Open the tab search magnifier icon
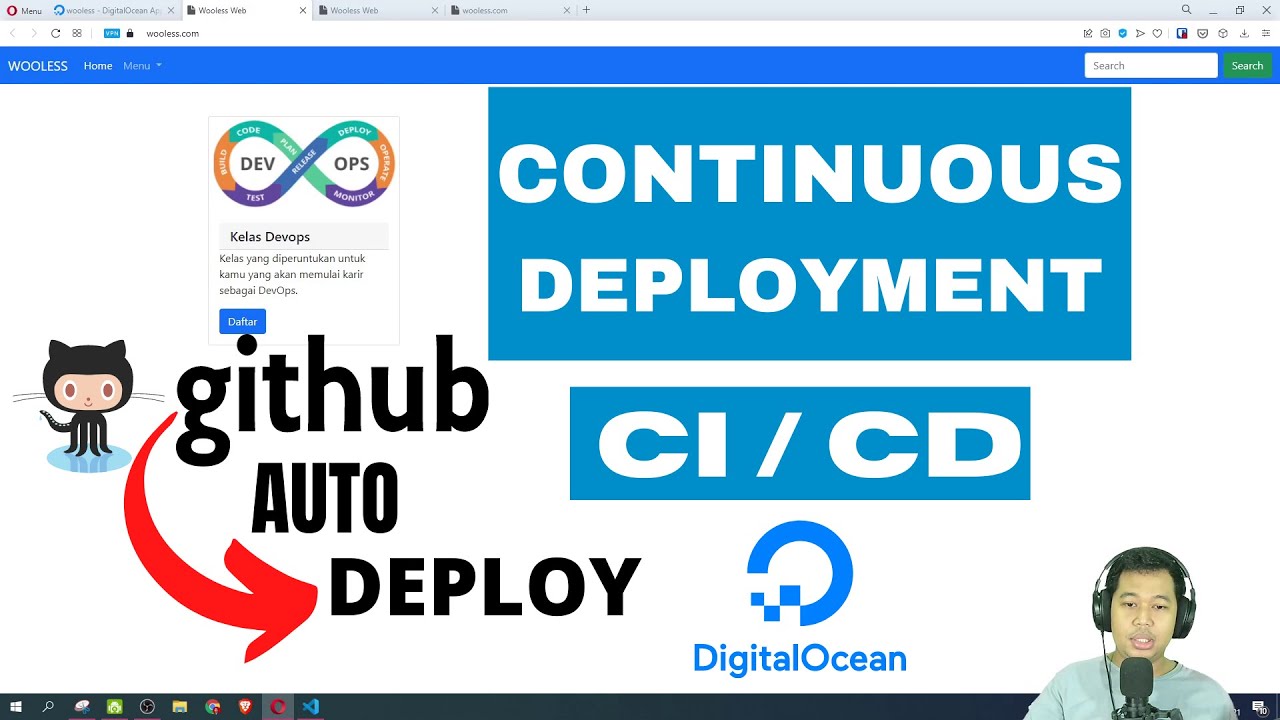This screenshot has height=720, width=1280. coord(1187,10)
